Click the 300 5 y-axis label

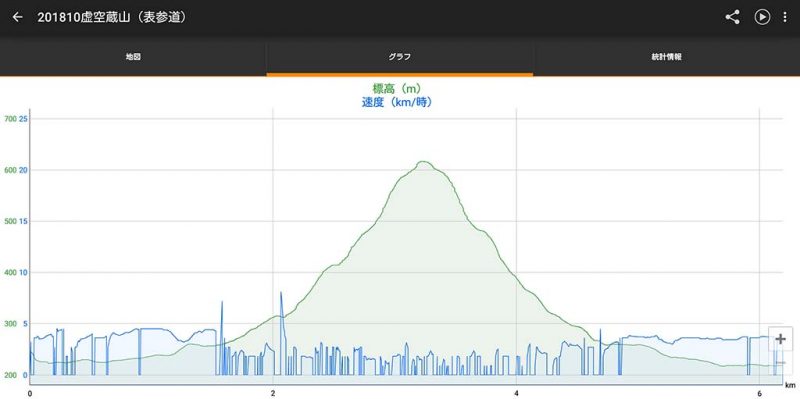tap(16, 323)
